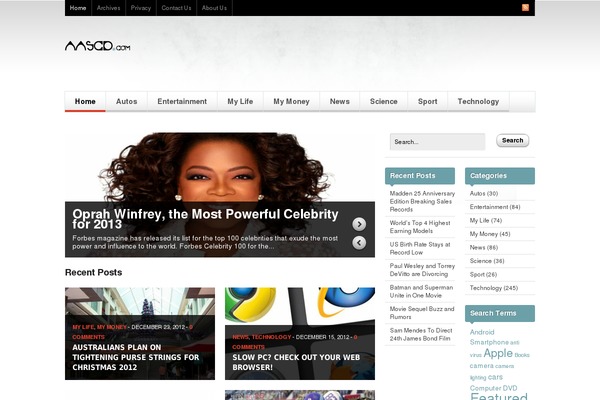The height and width of the screenshot is (400, 600).
Task: Click the Search button
Action: [x=513, y=140]
